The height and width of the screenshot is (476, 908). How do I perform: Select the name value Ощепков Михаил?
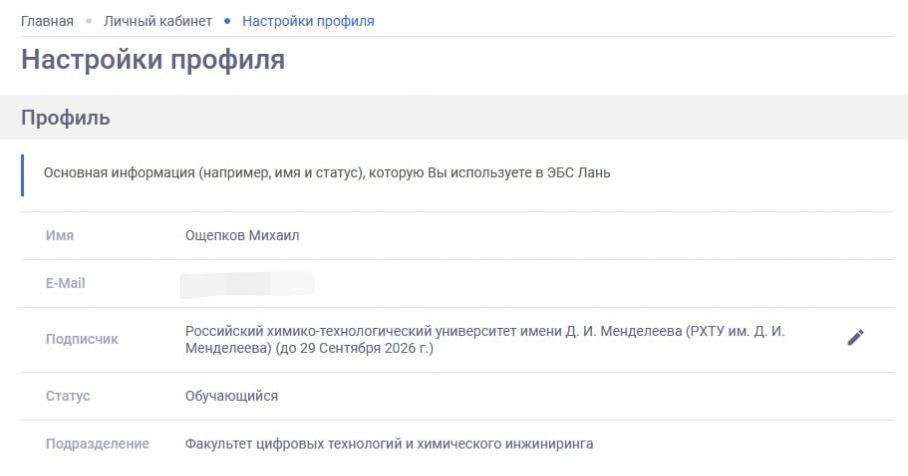click(242, 236)
